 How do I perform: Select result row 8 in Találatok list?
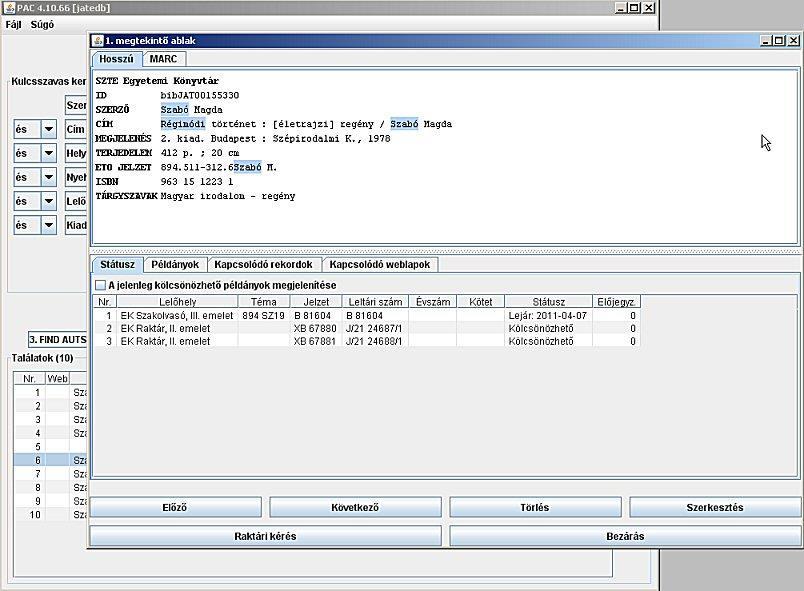50,487
